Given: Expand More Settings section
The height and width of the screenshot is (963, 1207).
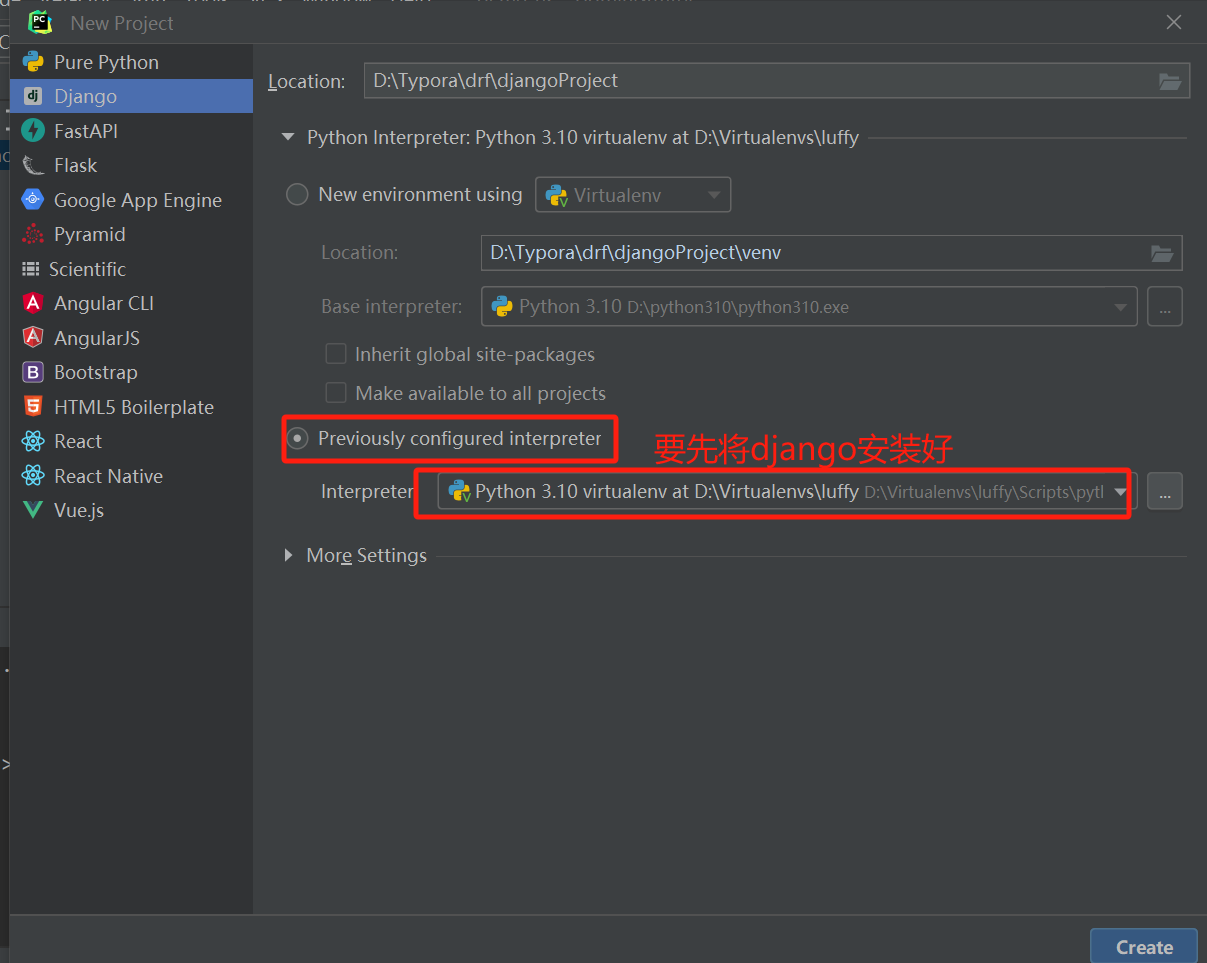Looking at the screenshot, I should click(289, 555).
